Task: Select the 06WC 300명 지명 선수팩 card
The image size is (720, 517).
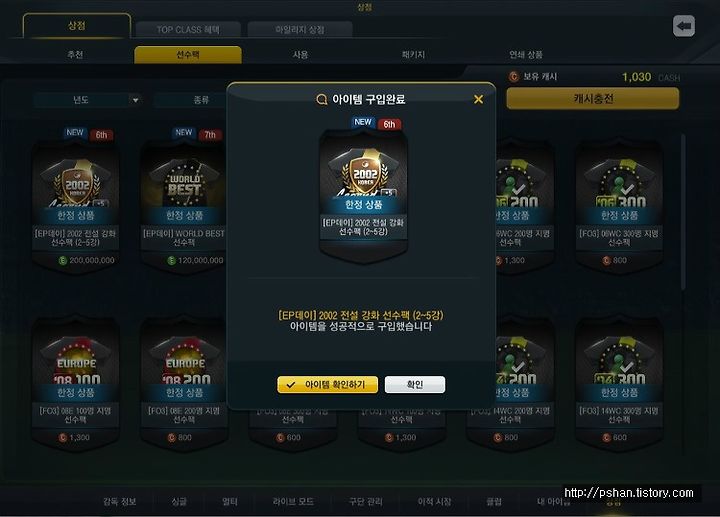Action: coord(619,207)
